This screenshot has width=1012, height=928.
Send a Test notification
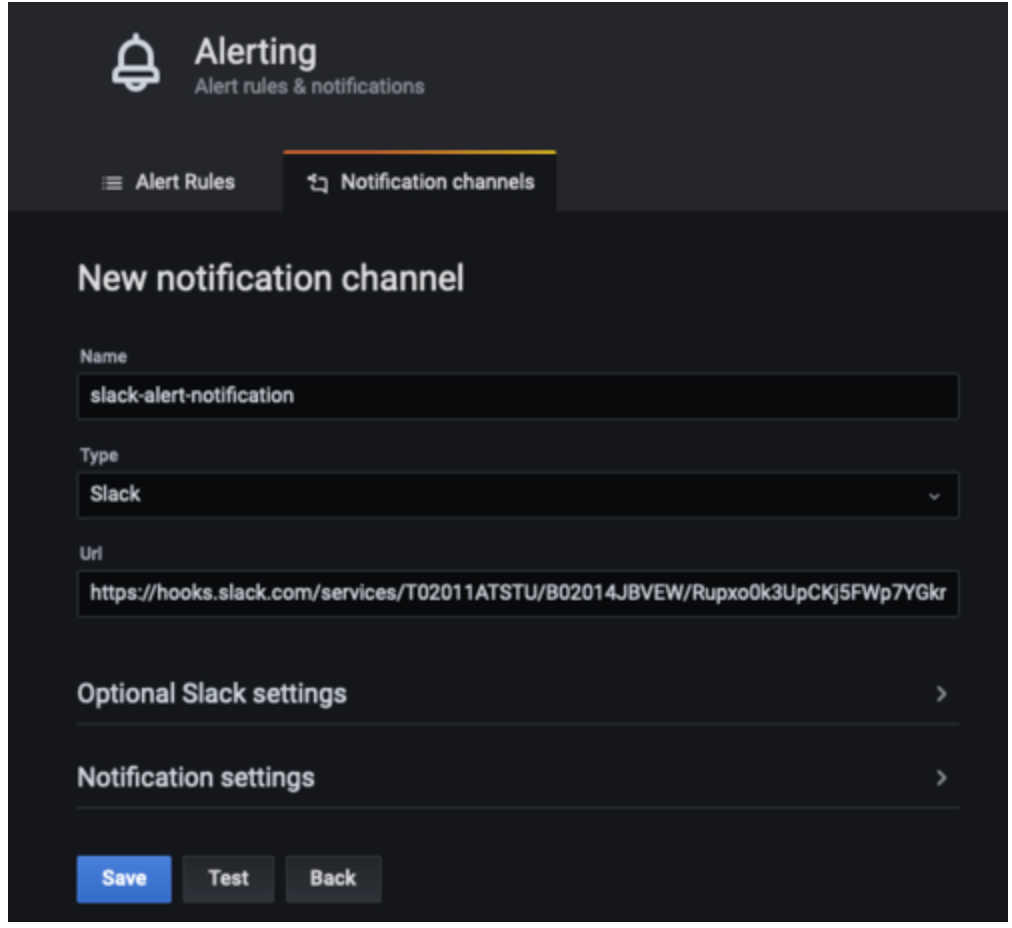tap(228, 878)
